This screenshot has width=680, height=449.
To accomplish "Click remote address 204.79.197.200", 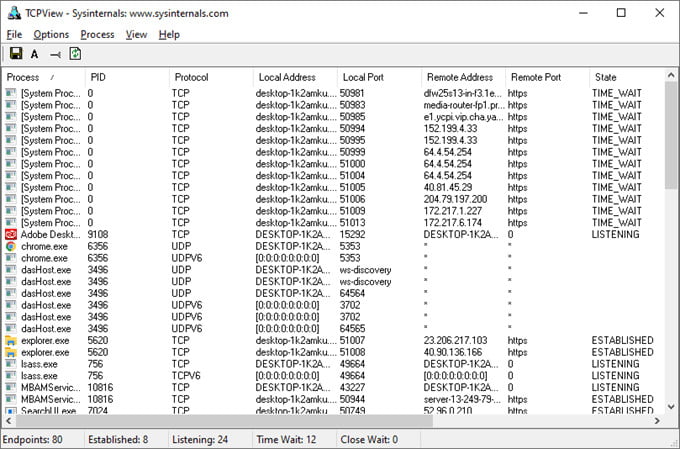I will pyautogui.click(x=455, y=199).
